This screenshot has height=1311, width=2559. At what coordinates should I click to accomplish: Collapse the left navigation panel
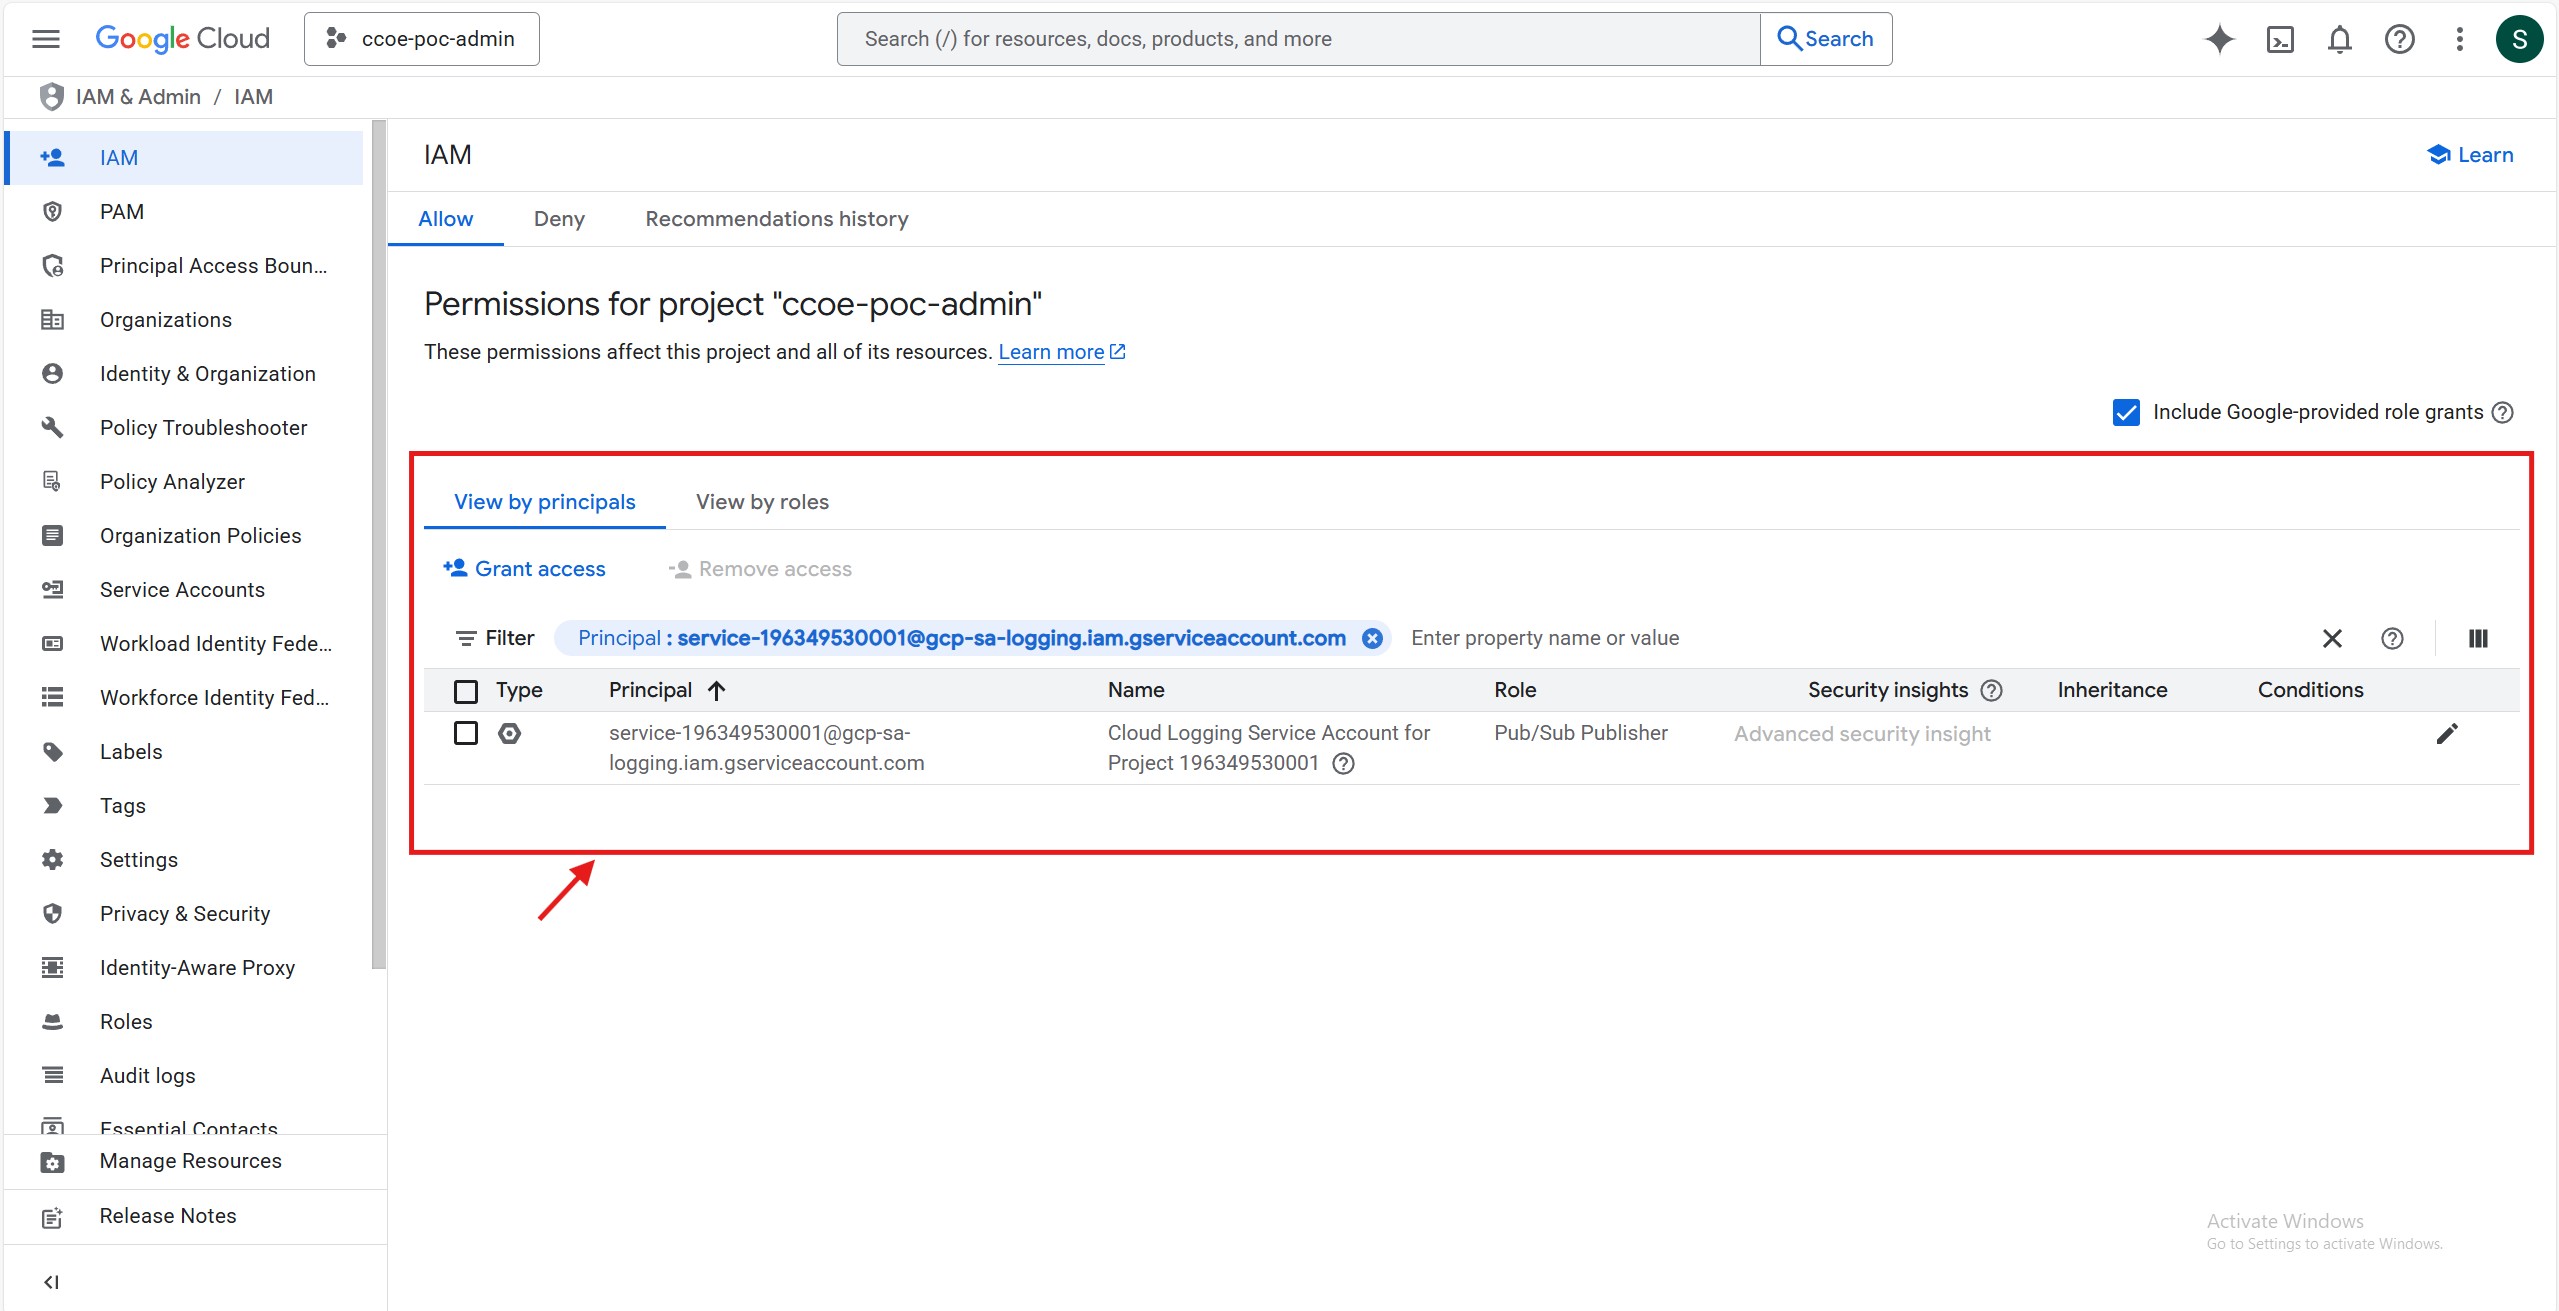52,1282
